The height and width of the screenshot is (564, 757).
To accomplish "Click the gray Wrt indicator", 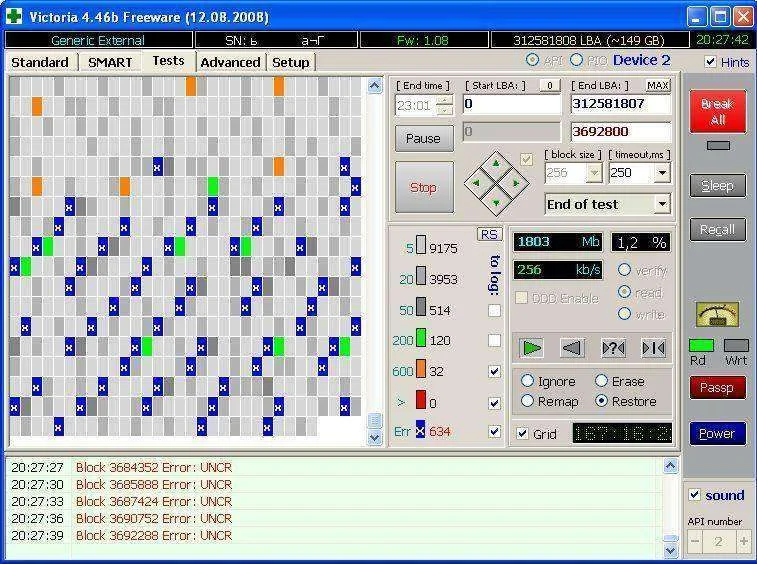I will (736, 345).
